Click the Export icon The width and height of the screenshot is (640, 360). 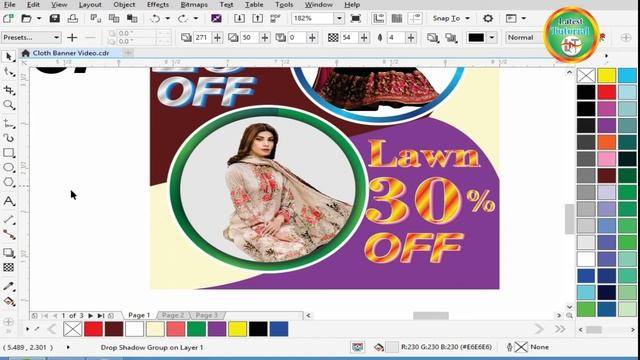[x=258, y=18]
